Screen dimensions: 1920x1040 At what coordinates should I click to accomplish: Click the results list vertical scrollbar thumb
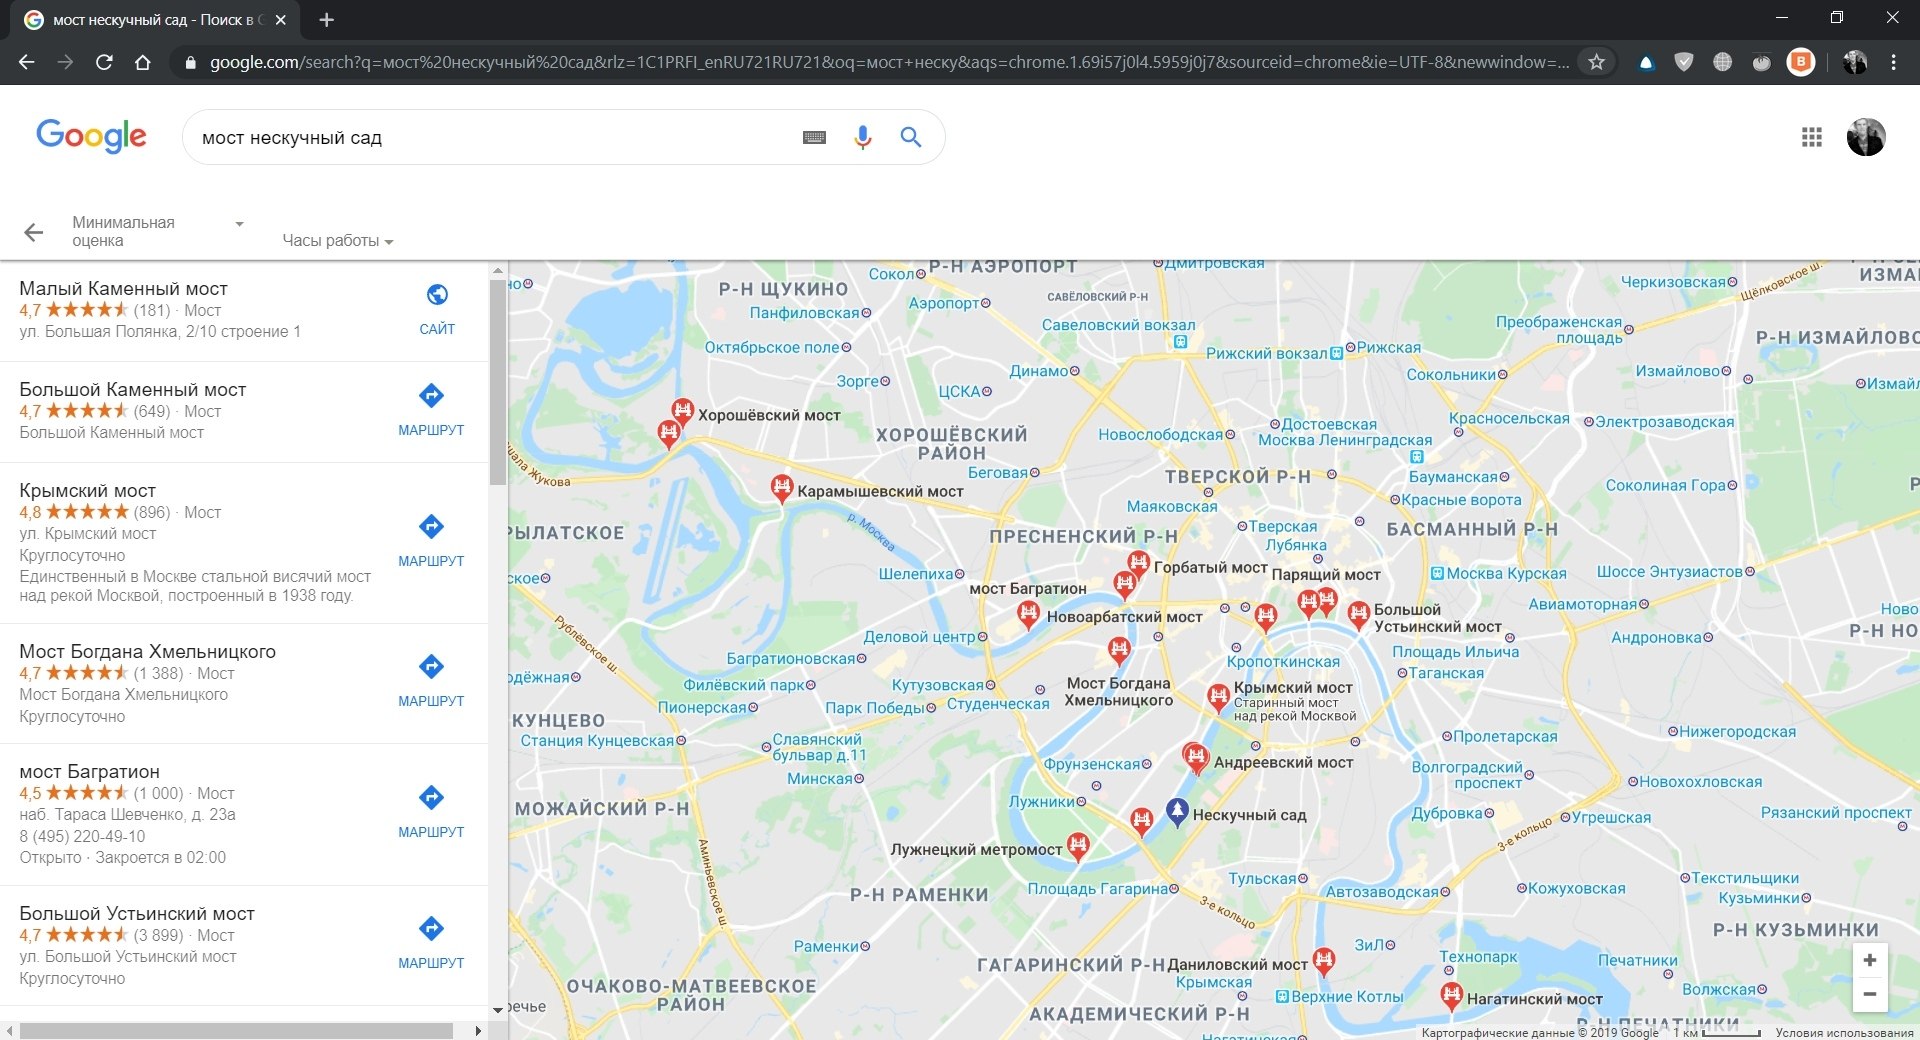498,382
